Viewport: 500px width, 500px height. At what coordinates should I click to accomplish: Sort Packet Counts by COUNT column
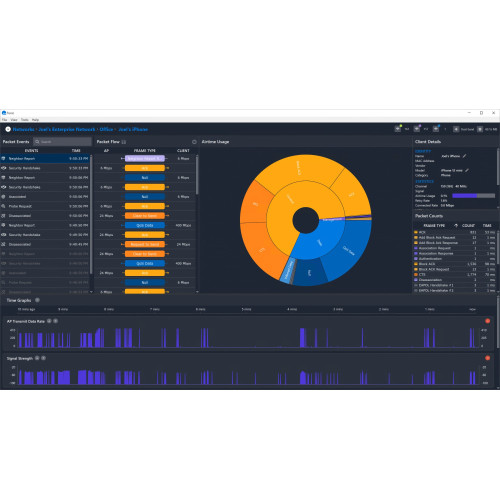pos(468,225)
